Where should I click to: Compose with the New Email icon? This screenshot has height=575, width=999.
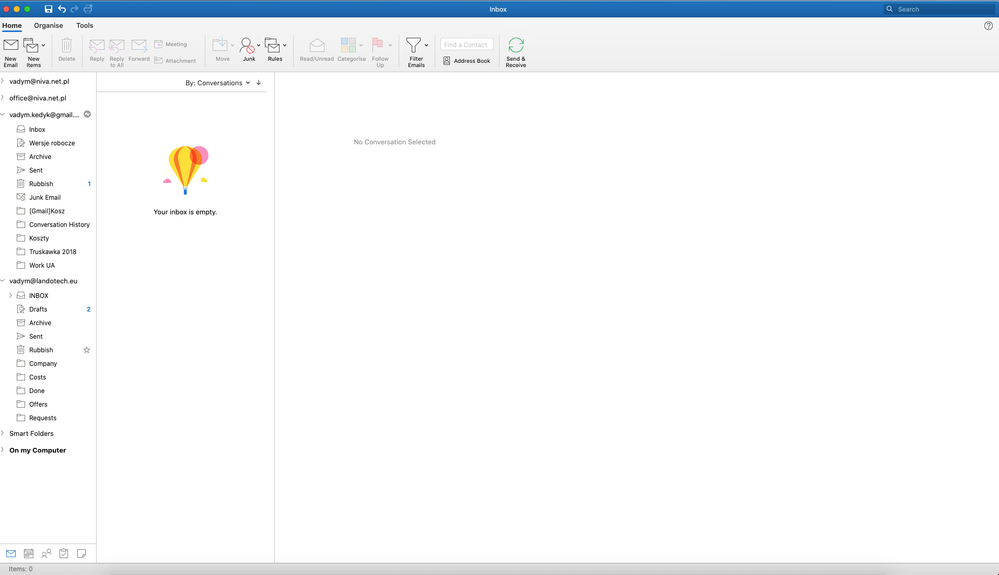click(x=11, y=45)
